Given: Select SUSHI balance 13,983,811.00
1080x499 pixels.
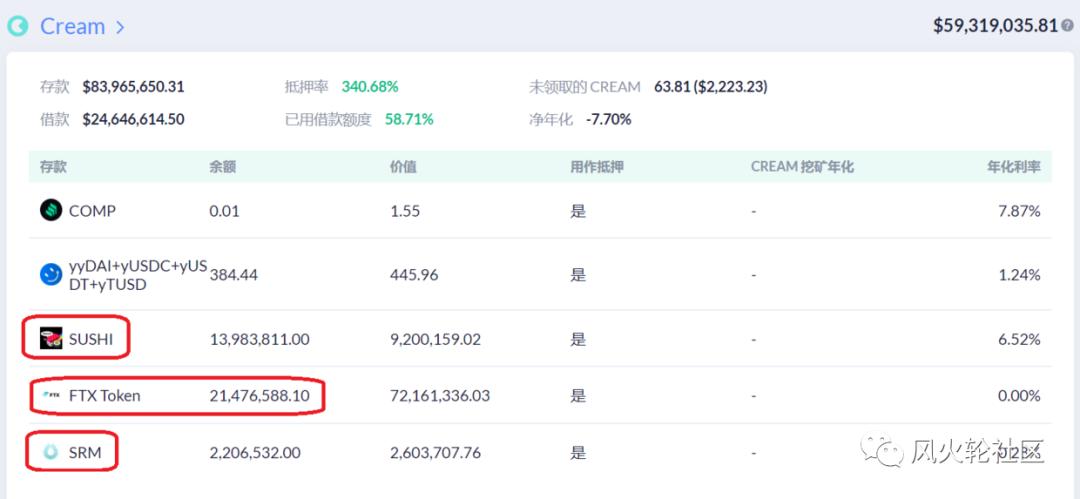Looking at the screenshot, I should pos(260,339).
